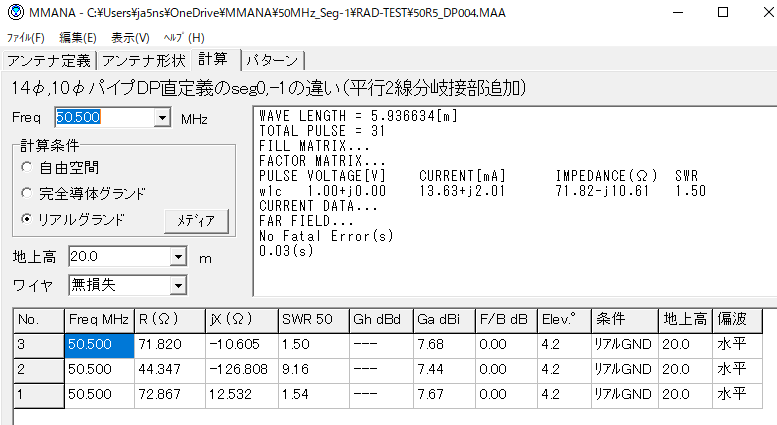Switch to アンテナ定義 tab
Image resolution: width=777 pixels, height=425 pixels.
(x=49, y=60)
